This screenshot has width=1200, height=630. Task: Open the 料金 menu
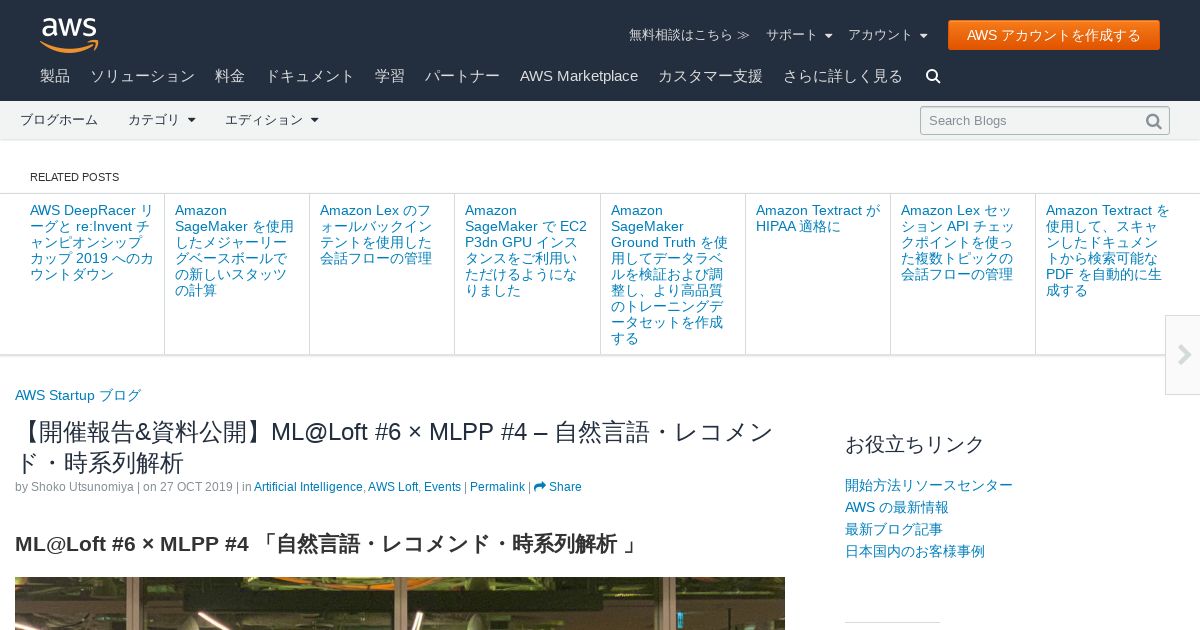point(230,76)
